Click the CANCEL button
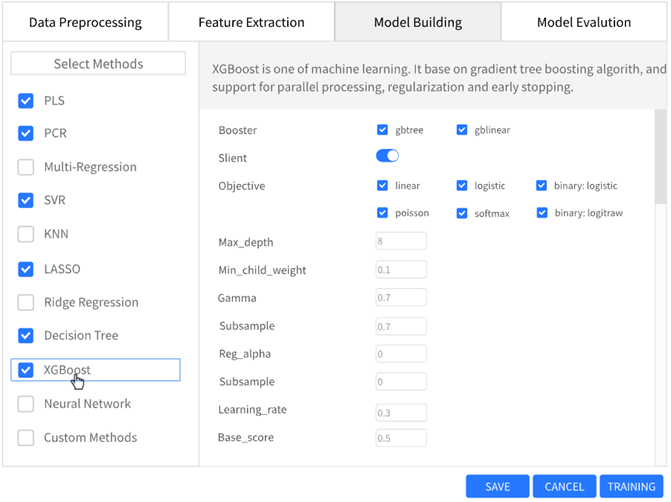The image size is (671, 502). 564,487
